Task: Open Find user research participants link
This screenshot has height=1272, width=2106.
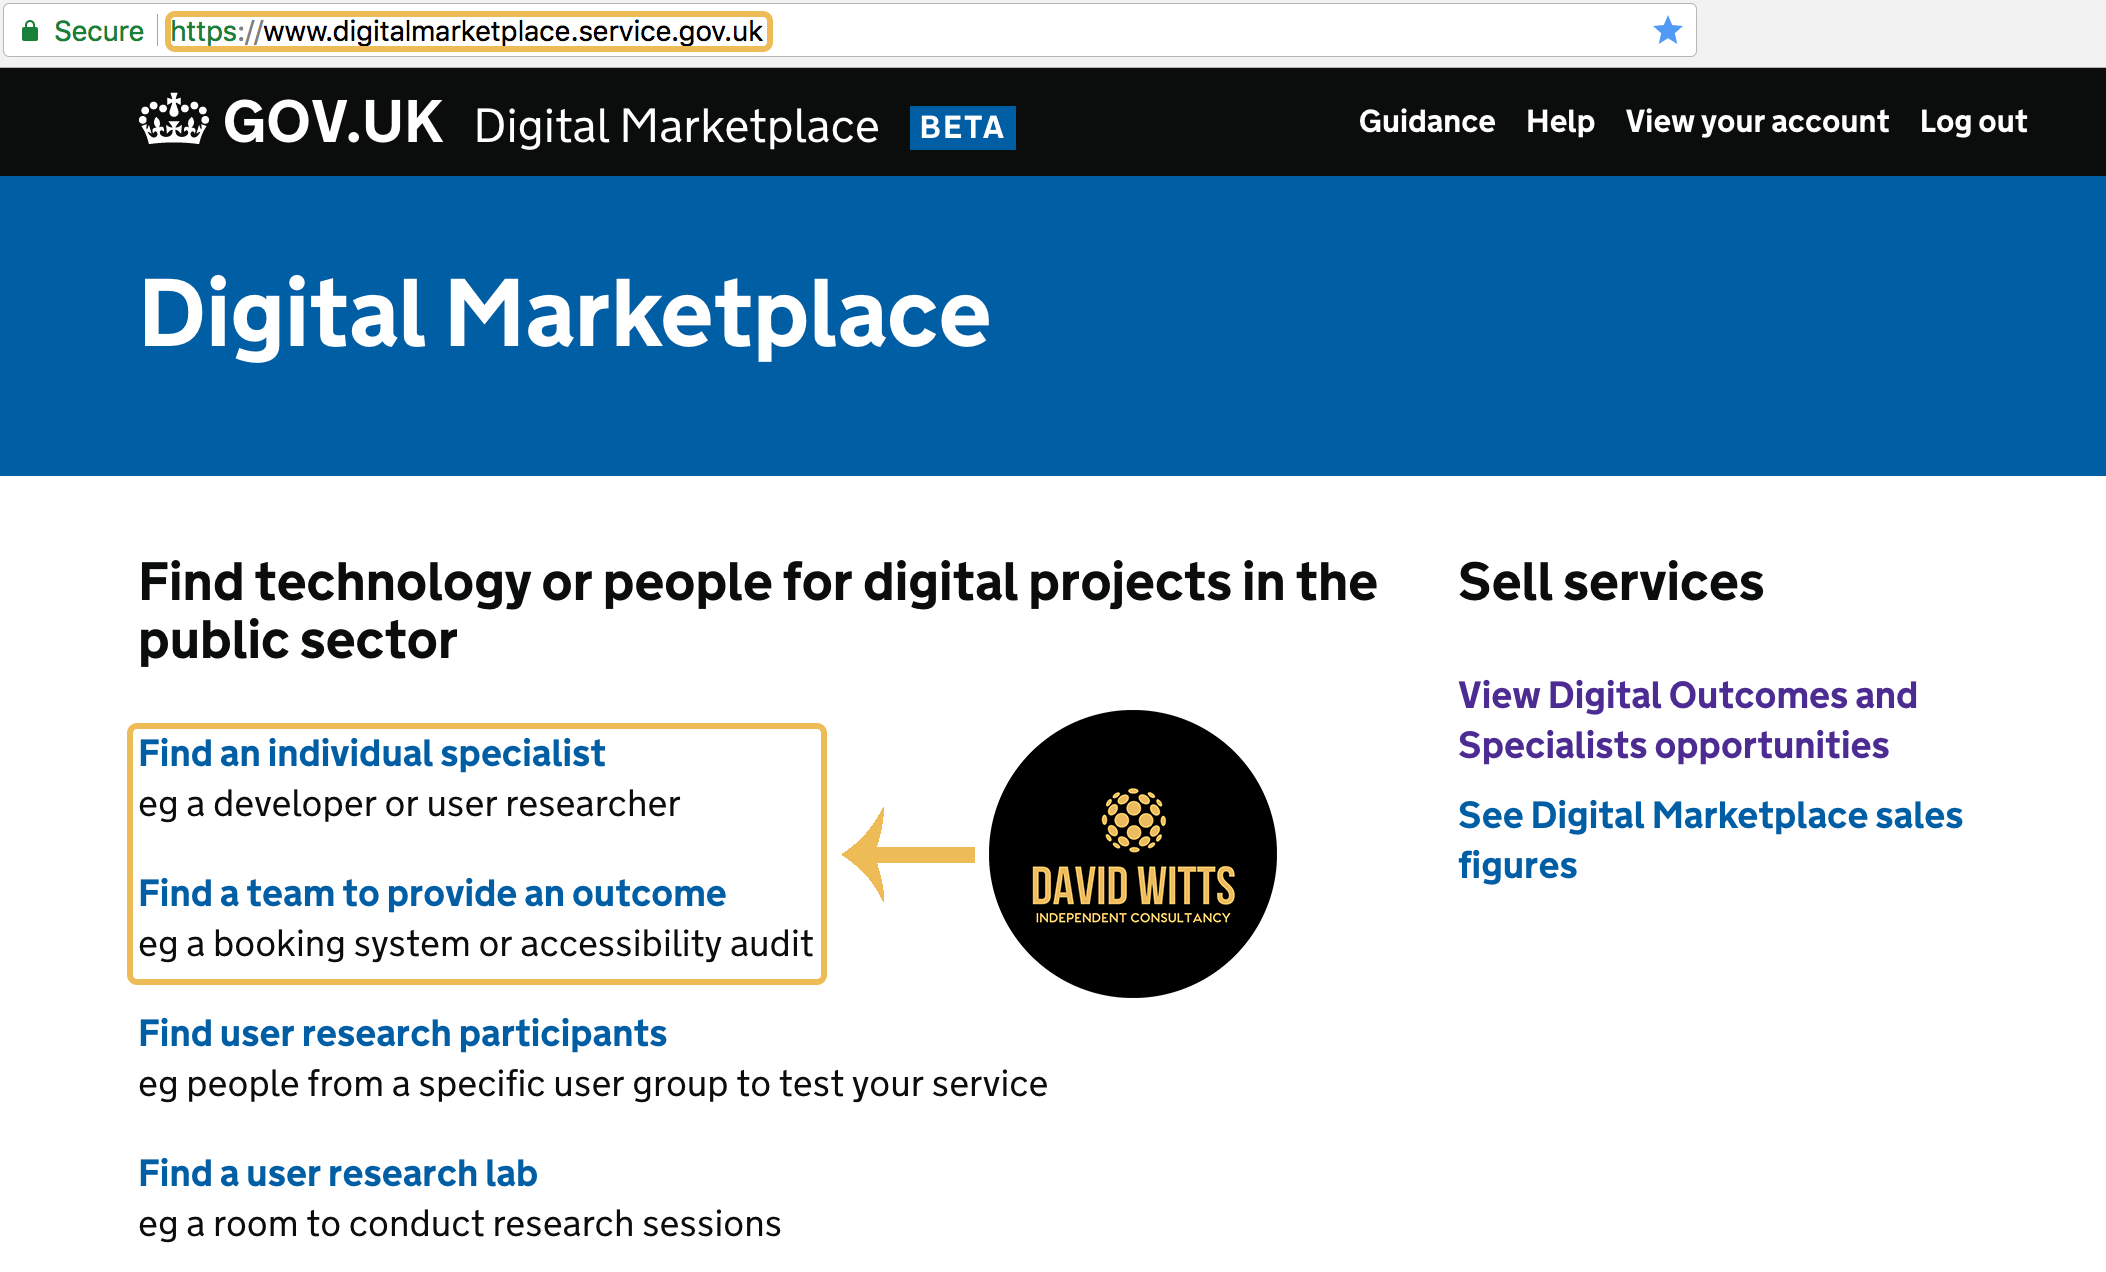Action: [402, 1033]
